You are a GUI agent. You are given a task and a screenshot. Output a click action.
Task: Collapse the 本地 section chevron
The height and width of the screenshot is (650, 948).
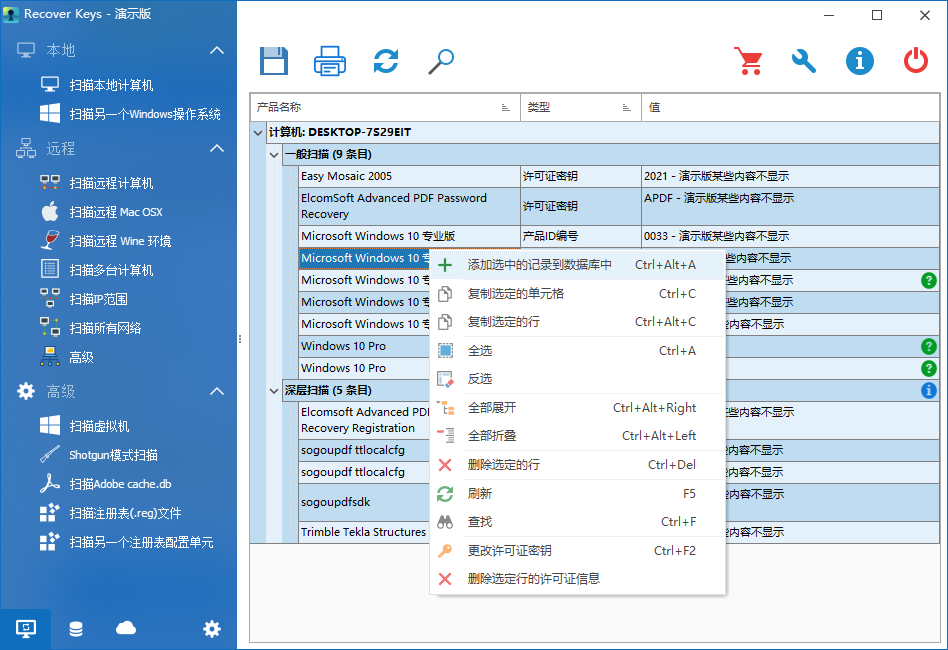pos(216,50)
